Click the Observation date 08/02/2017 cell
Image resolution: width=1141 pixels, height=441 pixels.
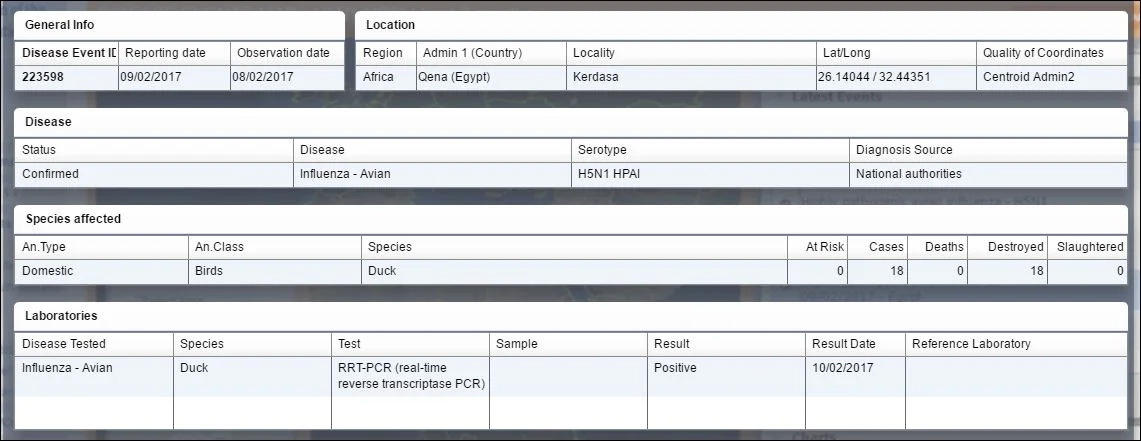(287, 77)
